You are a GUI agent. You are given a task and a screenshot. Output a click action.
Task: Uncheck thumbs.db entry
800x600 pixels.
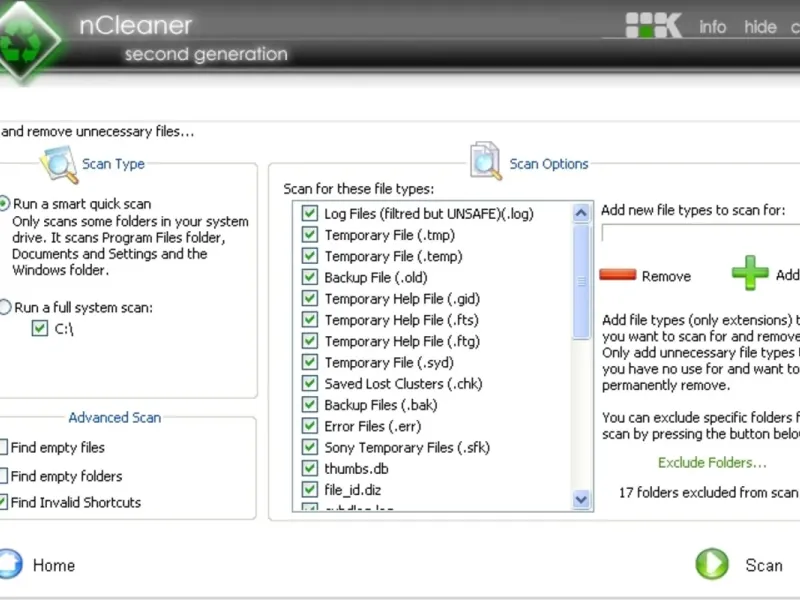[310, 468]
